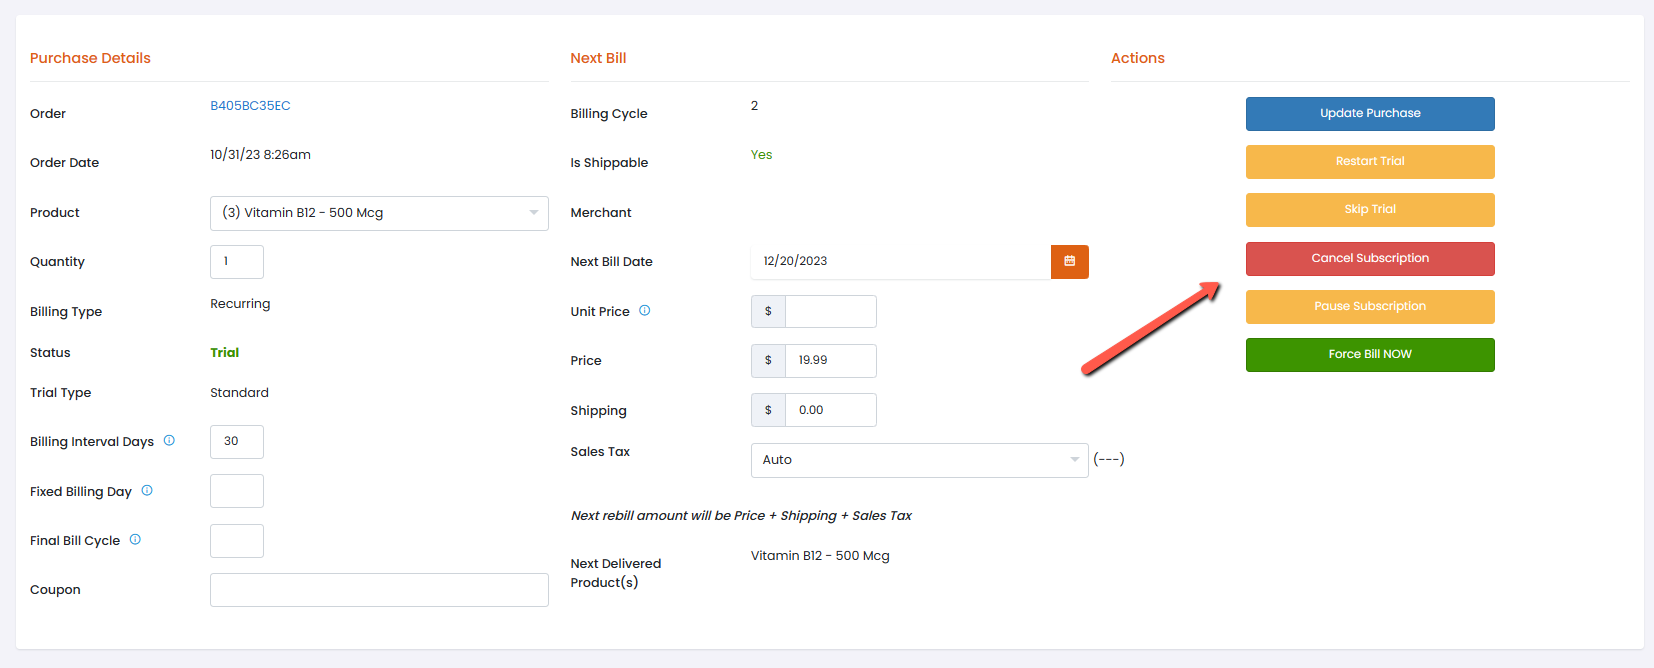Open the Sales Tax Auto dropdown
This screenshot has width=1654, height=668.
tap(918, 460)
